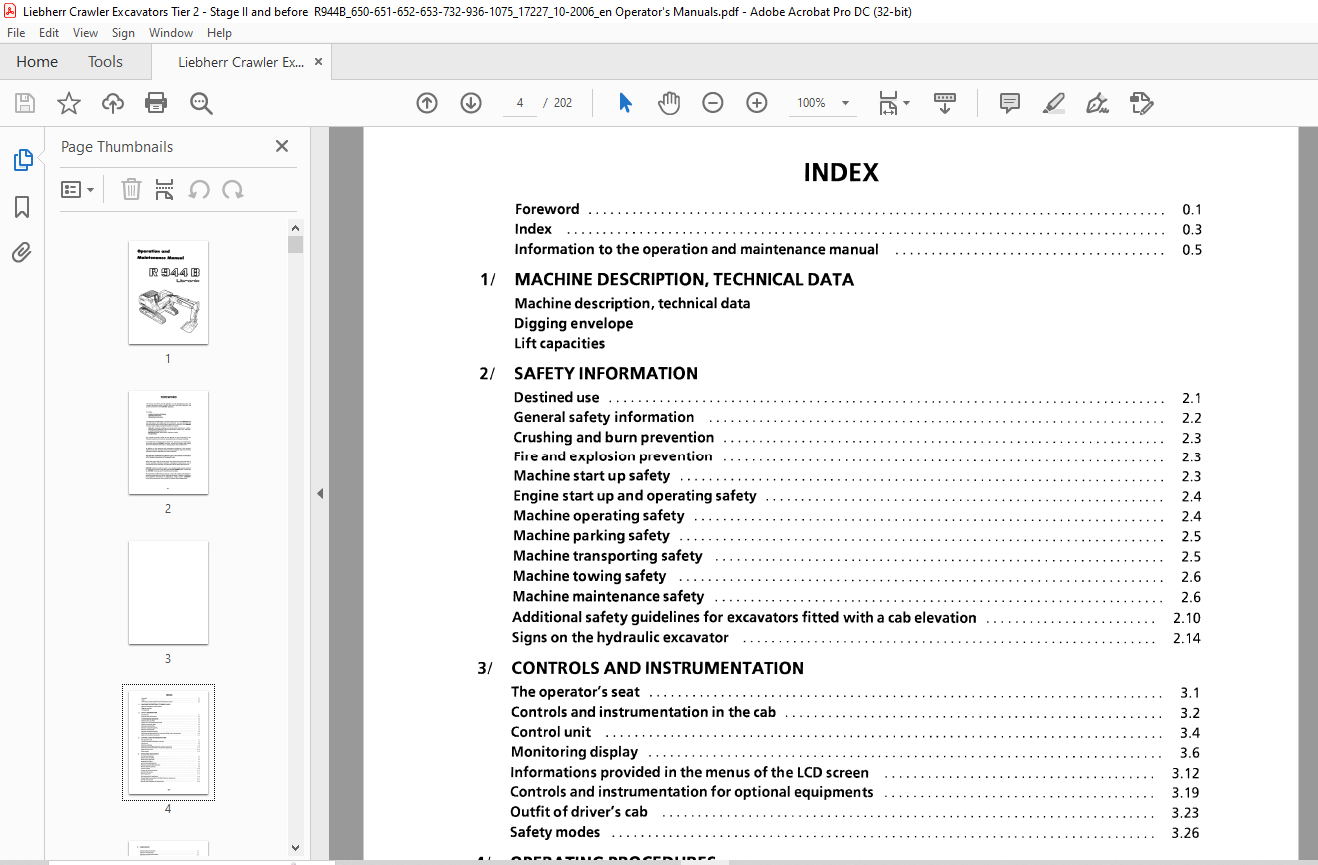Expand the fit page options arrow
The image size is (1318, 865).
click(x=906, y=103)
